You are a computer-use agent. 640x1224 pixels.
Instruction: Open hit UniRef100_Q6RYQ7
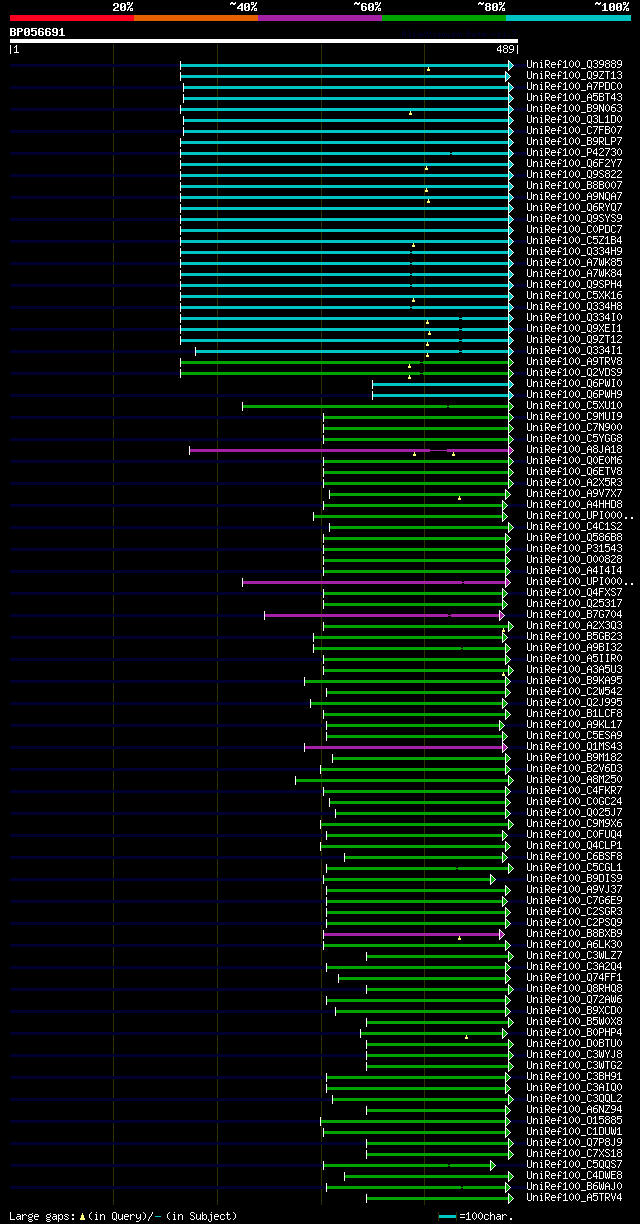pos(574,207)
